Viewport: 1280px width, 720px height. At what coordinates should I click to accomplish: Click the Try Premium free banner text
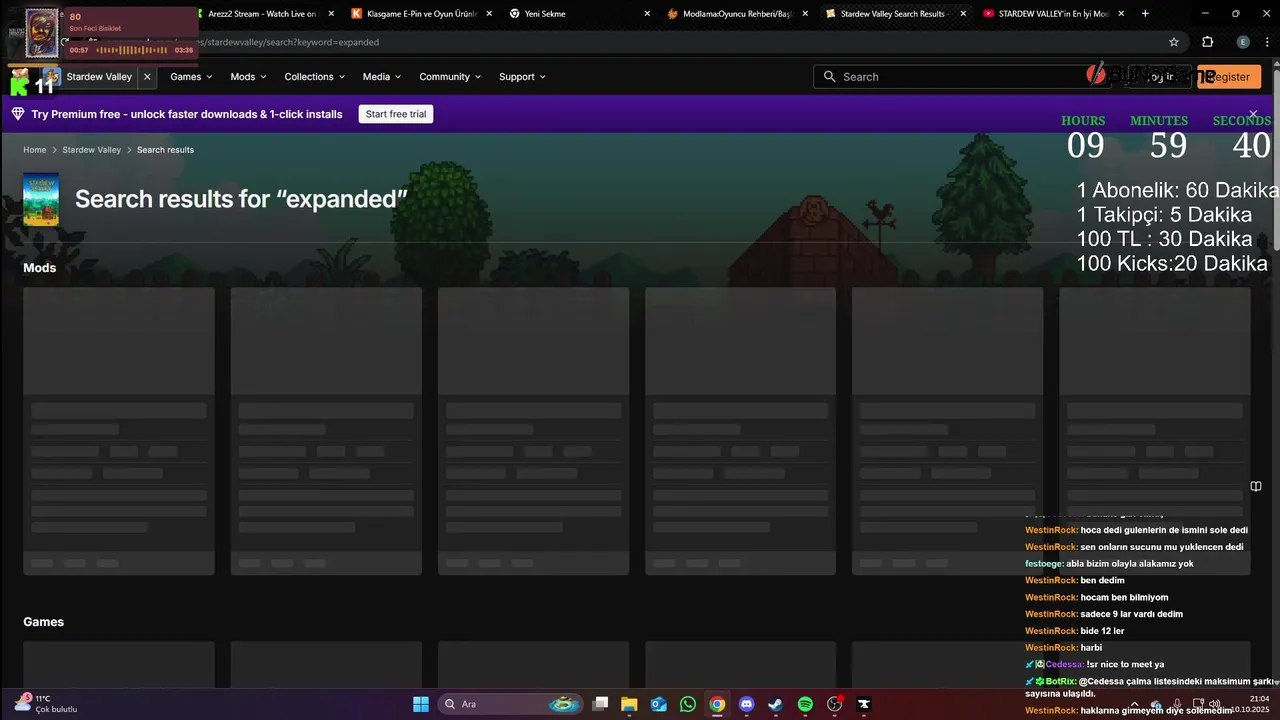(x=187, y=115)
